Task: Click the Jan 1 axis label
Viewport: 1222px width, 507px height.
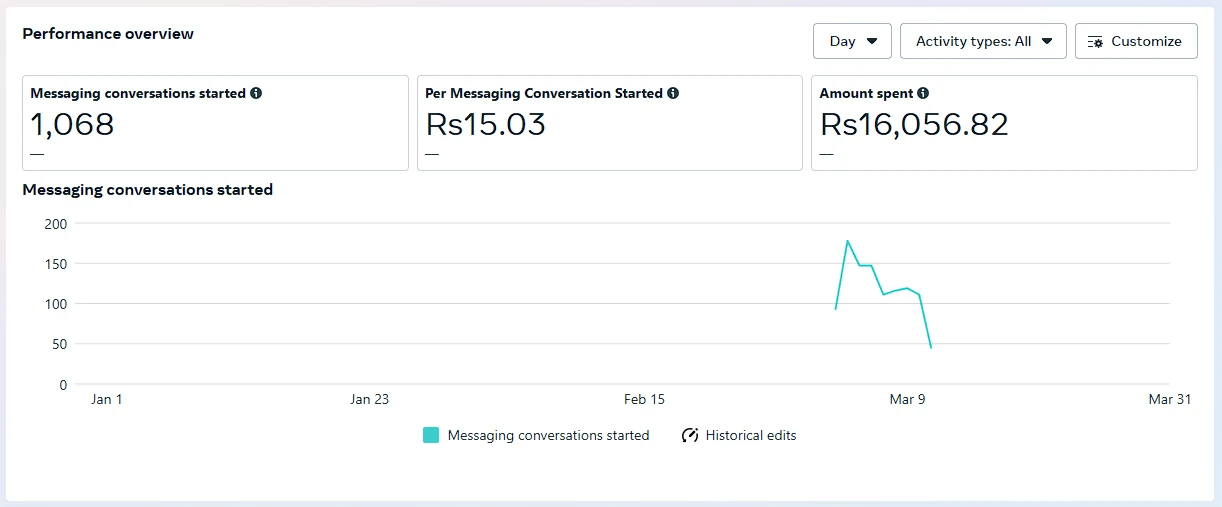Action: tap(106, 399)
